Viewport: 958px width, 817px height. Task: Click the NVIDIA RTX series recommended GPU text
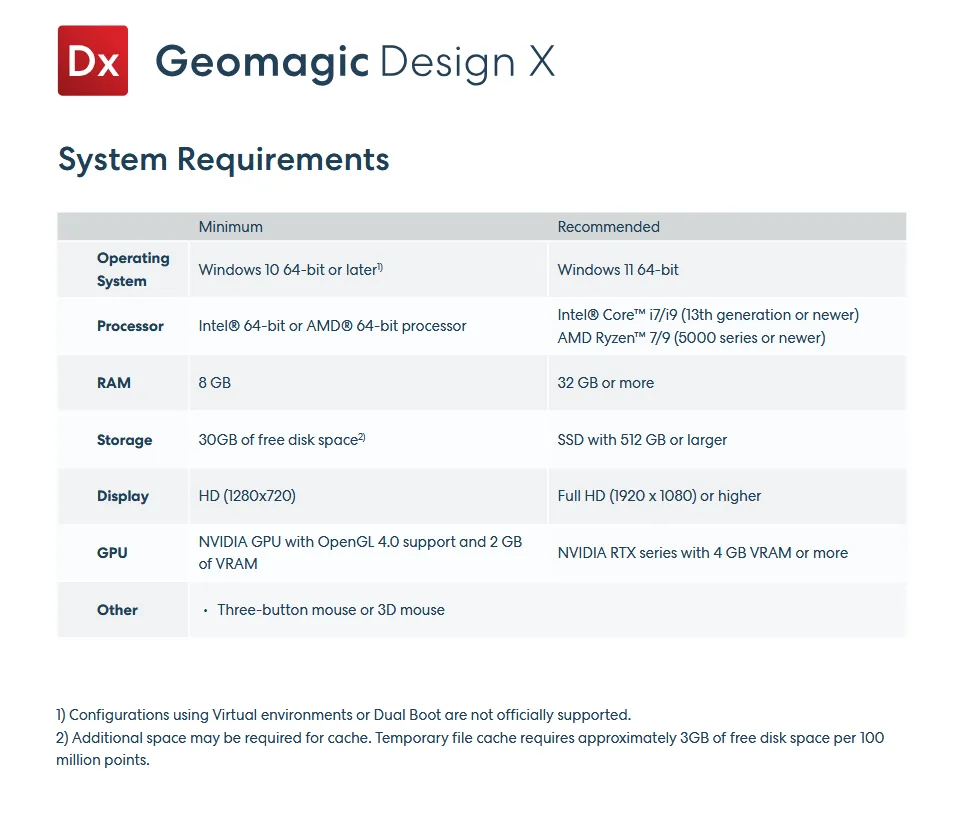click(x=702, y=553)
